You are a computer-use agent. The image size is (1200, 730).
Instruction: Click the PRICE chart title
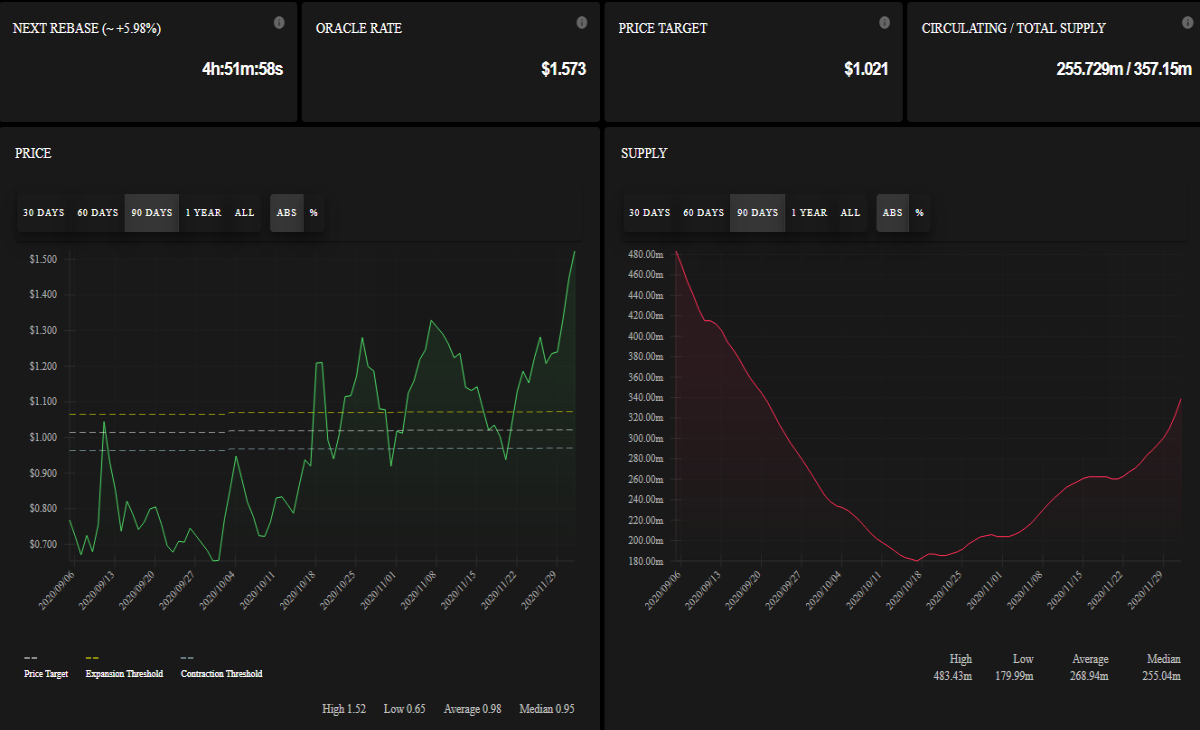coord(33,154)
